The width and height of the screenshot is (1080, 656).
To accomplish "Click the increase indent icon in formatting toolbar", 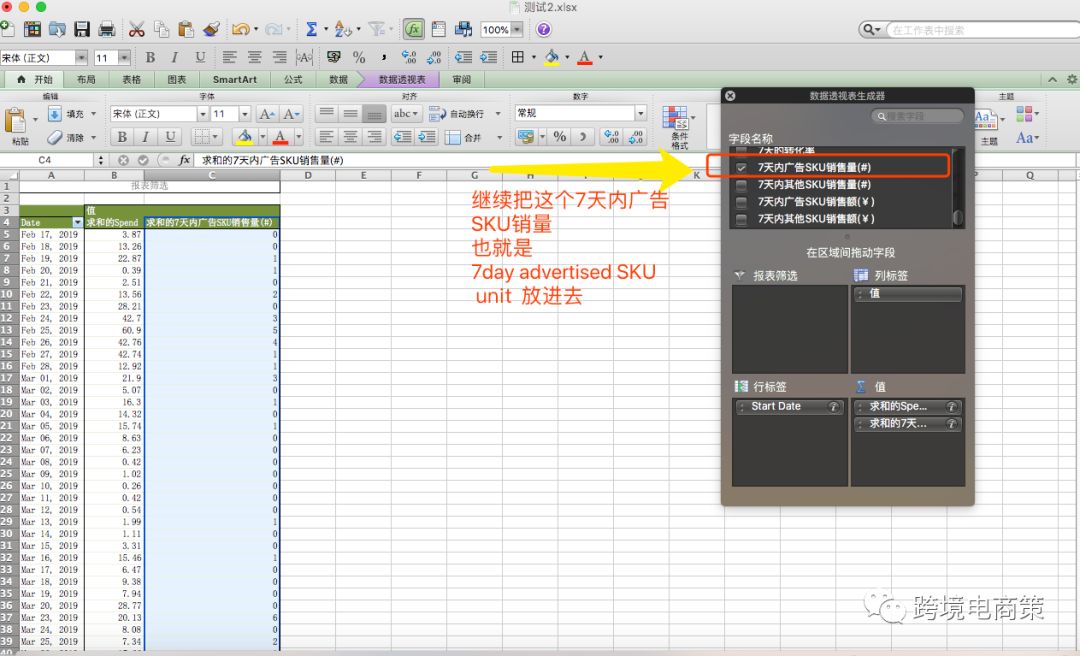I will click(488, 57).
